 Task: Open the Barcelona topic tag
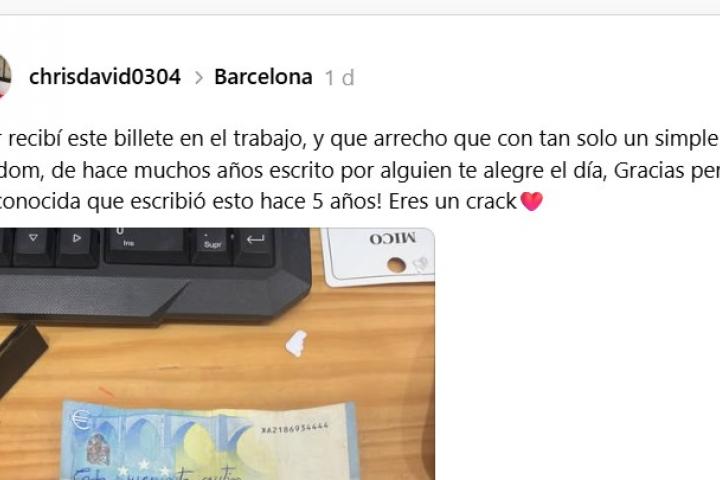click(x=263, y=77)
